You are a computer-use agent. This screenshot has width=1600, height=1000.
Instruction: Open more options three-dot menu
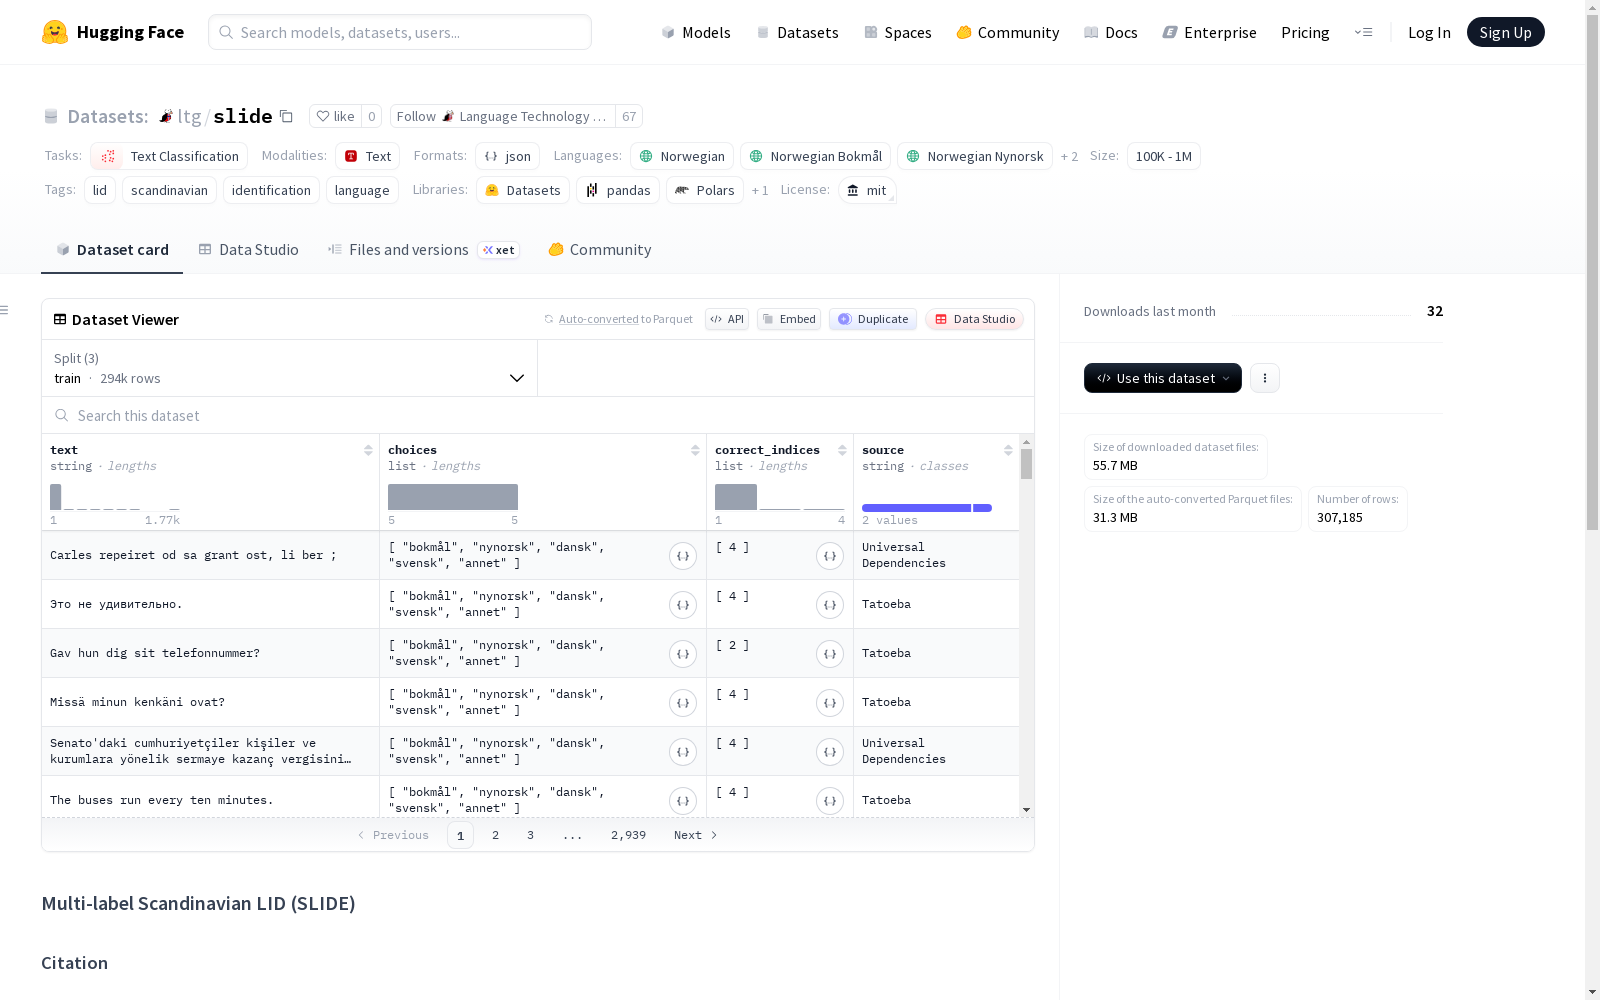click(x=1265, y=378)
